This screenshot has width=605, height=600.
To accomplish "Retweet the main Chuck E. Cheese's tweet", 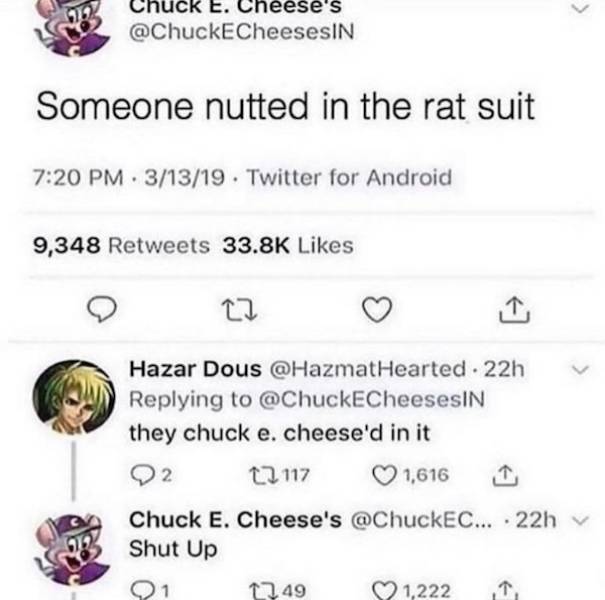I will point(240,310).
